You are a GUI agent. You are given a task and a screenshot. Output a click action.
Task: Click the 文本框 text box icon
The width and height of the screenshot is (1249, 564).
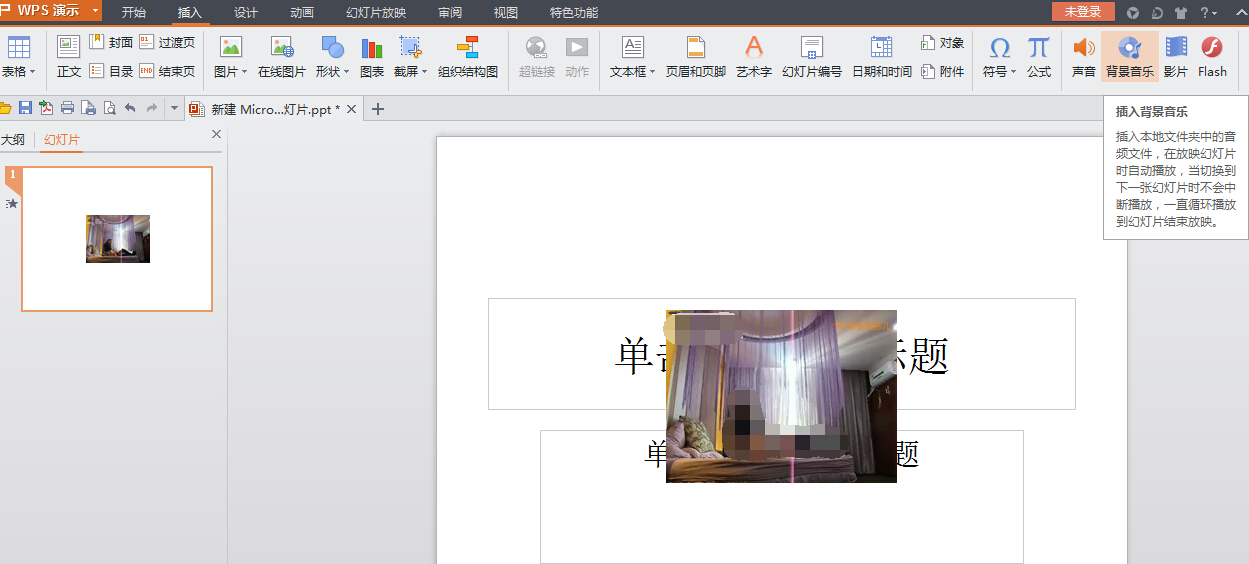point(633,47)
